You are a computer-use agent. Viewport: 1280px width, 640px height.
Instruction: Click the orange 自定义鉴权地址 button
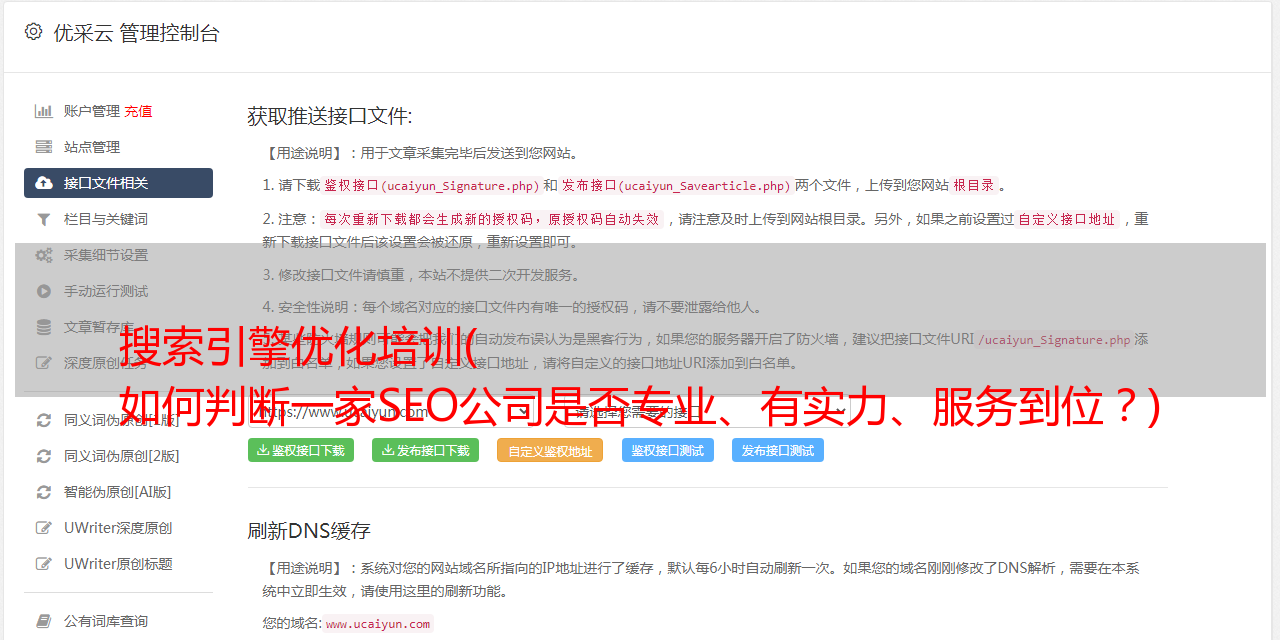550,450
